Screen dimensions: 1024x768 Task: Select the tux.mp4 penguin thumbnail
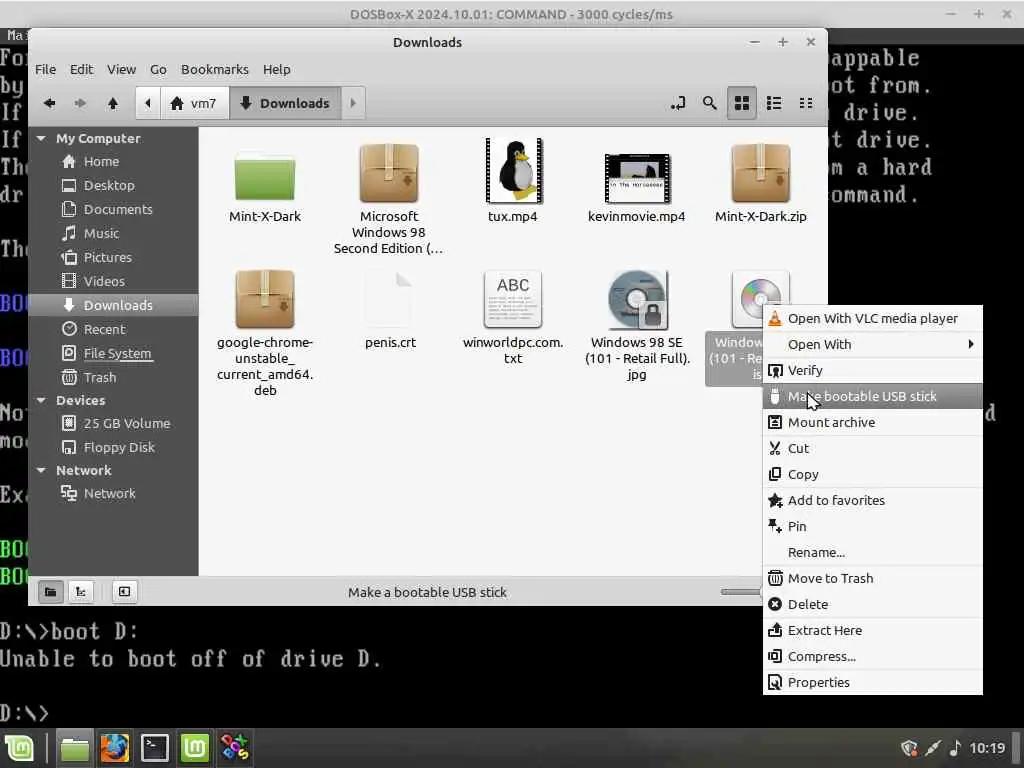coord(513,171)
